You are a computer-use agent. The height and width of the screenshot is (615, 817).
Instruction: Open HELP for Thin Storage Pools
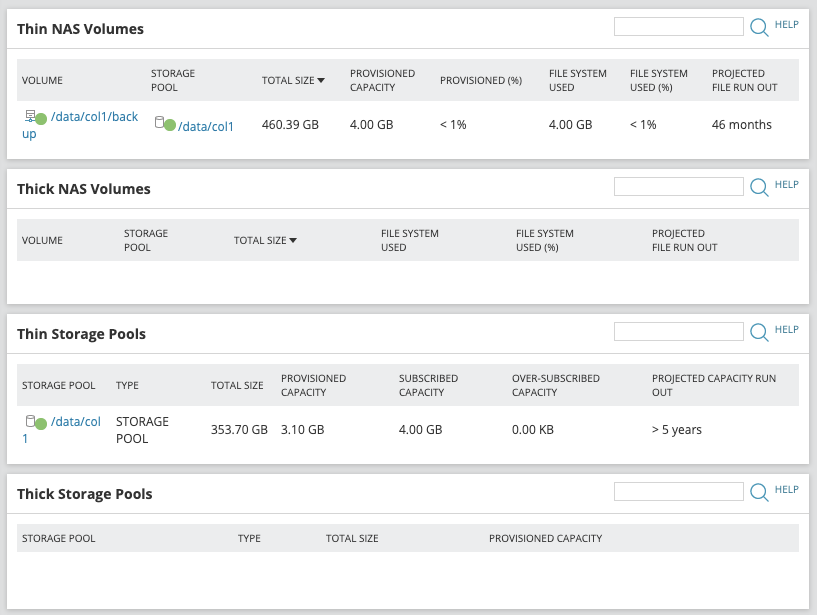point(786,330)
